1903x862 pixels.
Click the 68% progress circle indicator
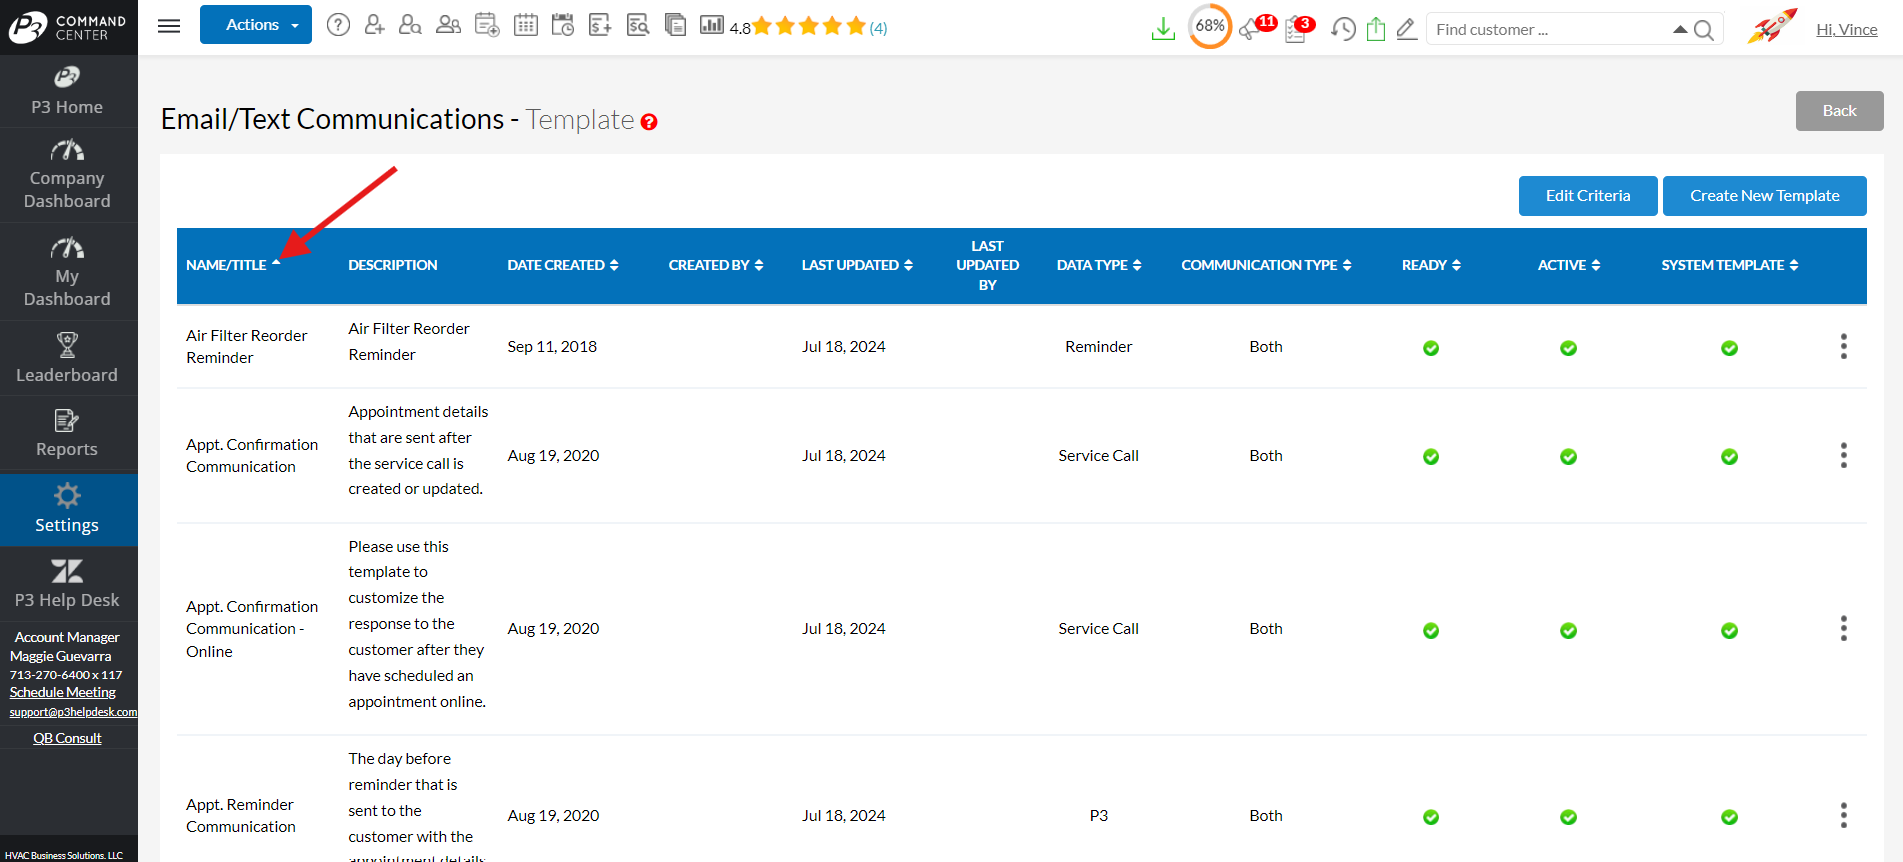(x=1209, y=27)
